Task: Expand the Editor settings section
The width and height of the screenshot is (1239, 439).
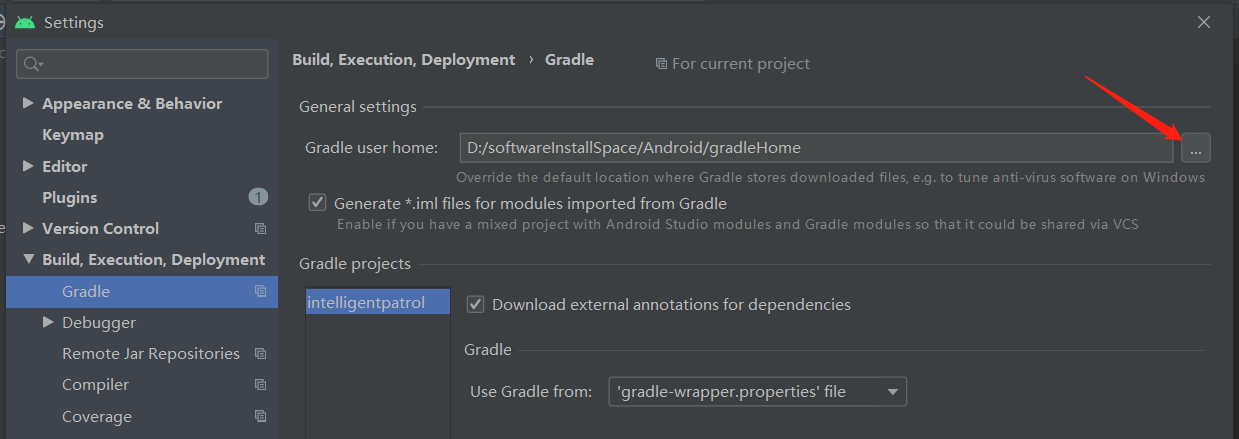Action: [x=28, y=166]
